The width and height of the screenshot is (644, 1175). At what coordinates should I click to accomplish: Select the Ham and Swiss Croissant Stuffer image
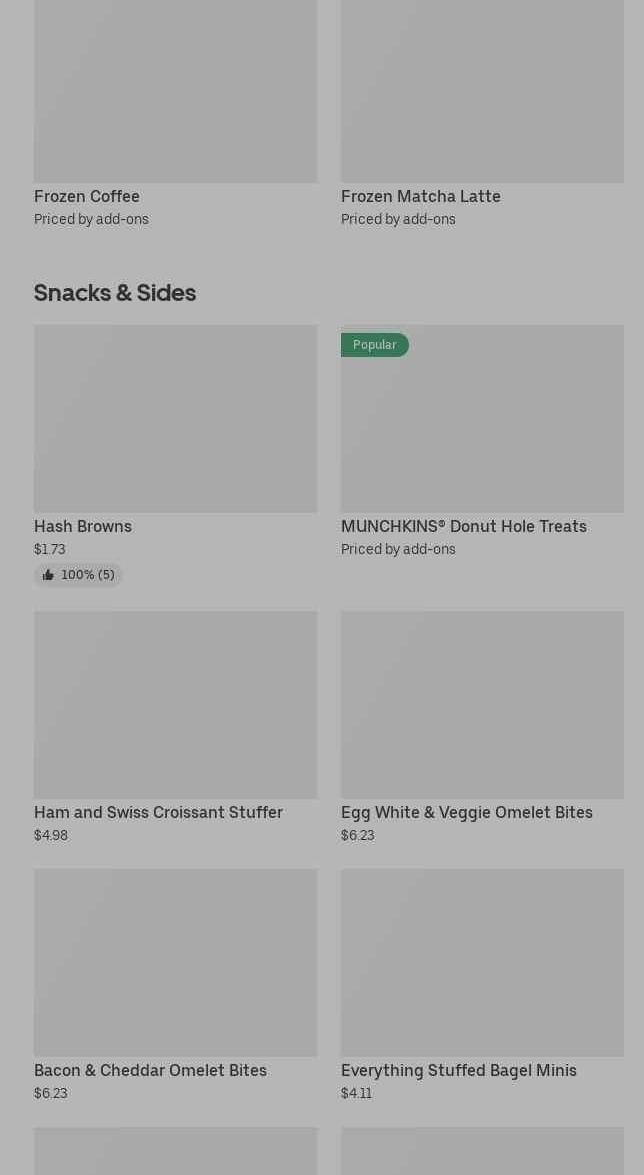pyautogui.click(x=175, y=705)
